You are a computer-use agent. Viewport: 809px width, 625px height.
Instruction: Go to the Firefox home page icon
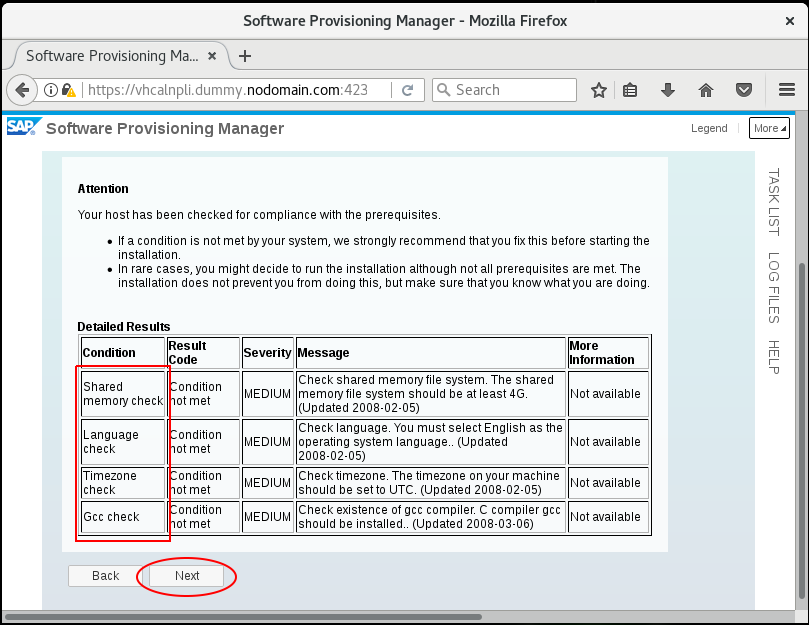click(706, 90)
